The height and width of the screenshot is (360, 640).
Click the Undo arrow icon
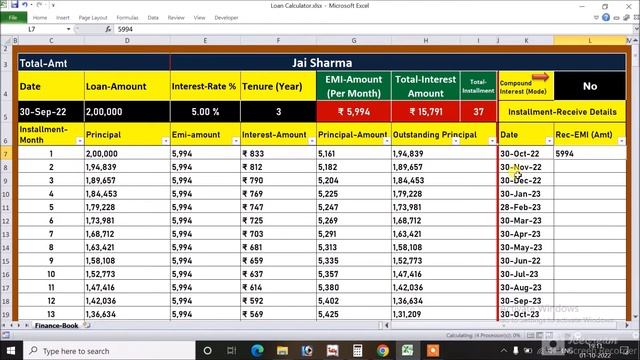pos(25,5)
